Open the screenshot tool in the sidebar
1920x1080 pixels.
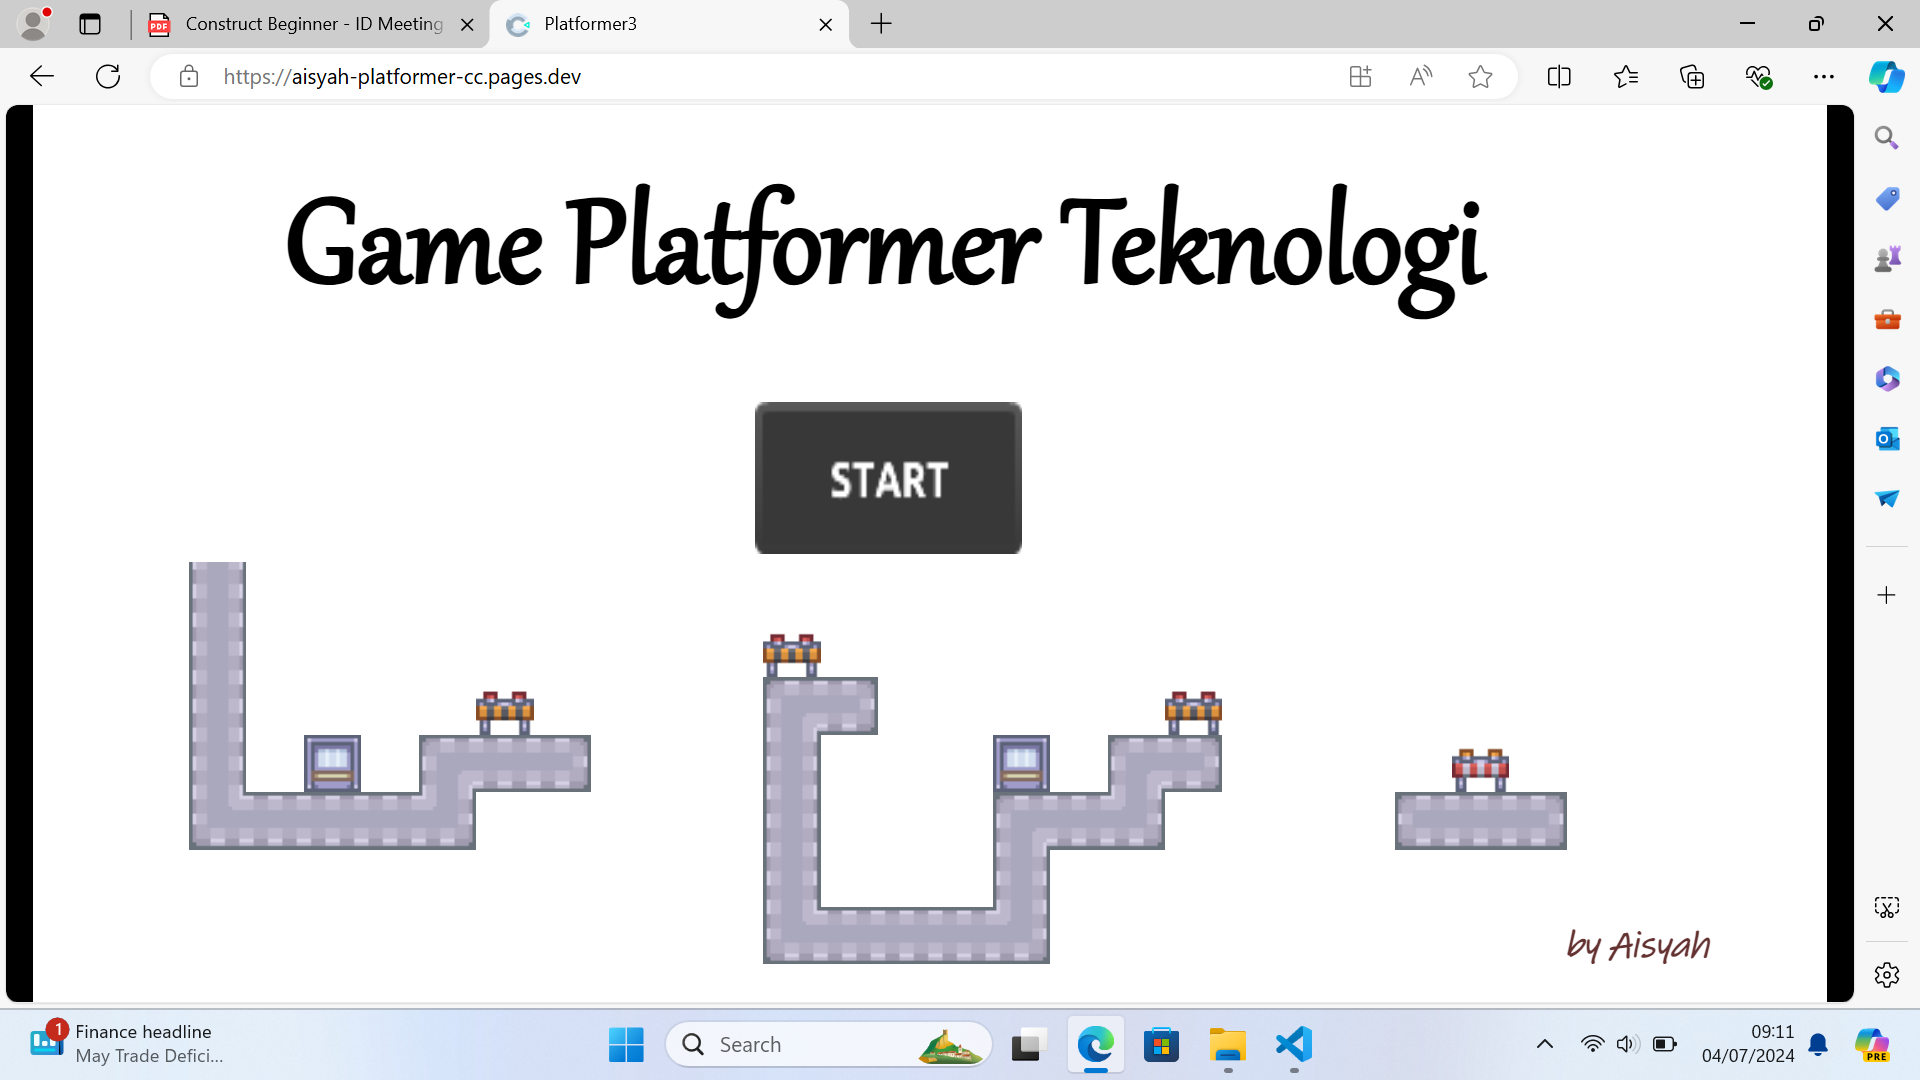pyautogui.click(x=1886, y=907)
